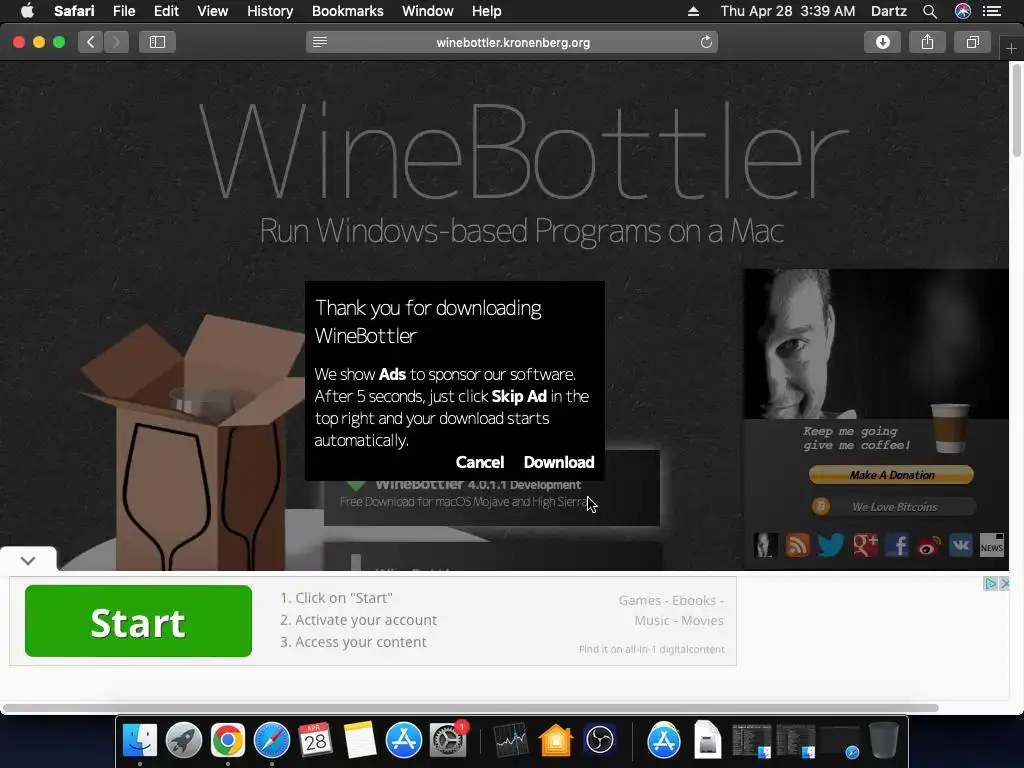Open Siri from the menu bar

(963, 11)
